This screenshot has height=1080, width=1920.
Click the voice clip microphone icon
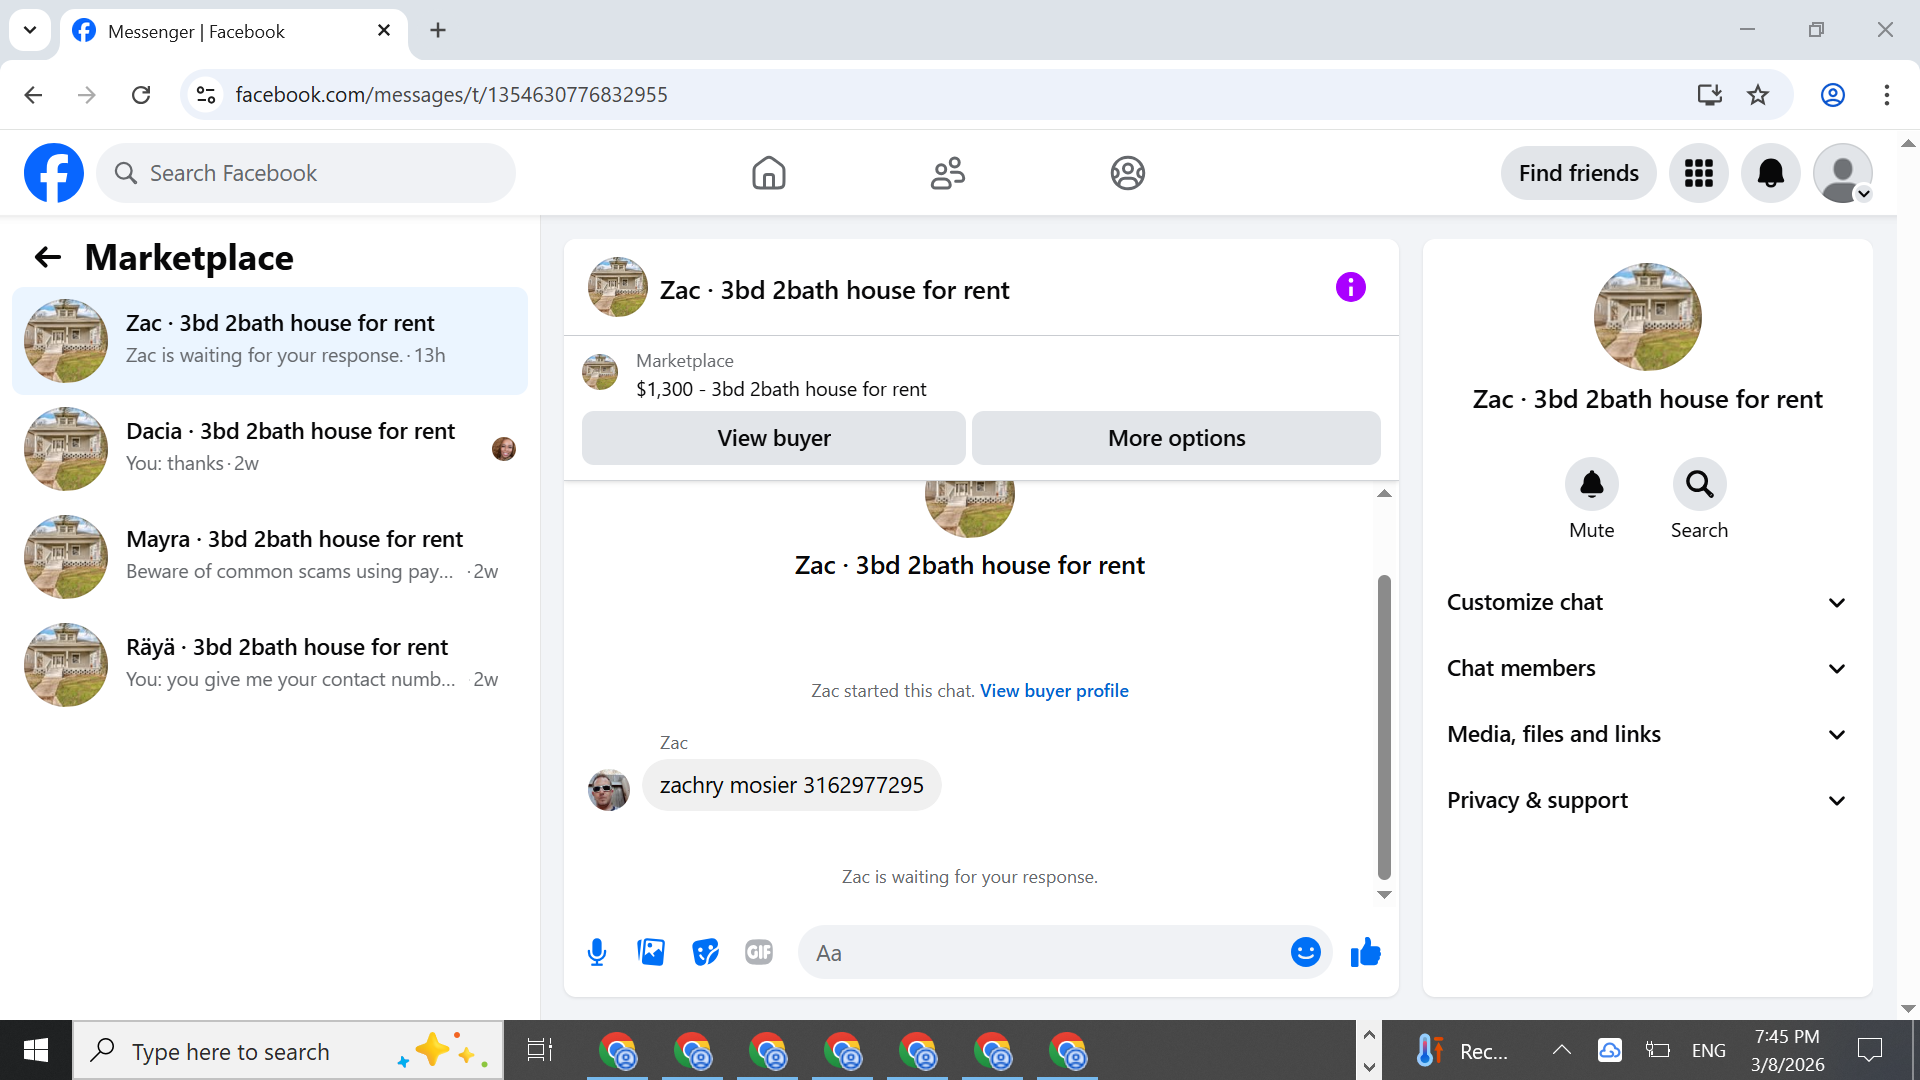tap(597, 952)
